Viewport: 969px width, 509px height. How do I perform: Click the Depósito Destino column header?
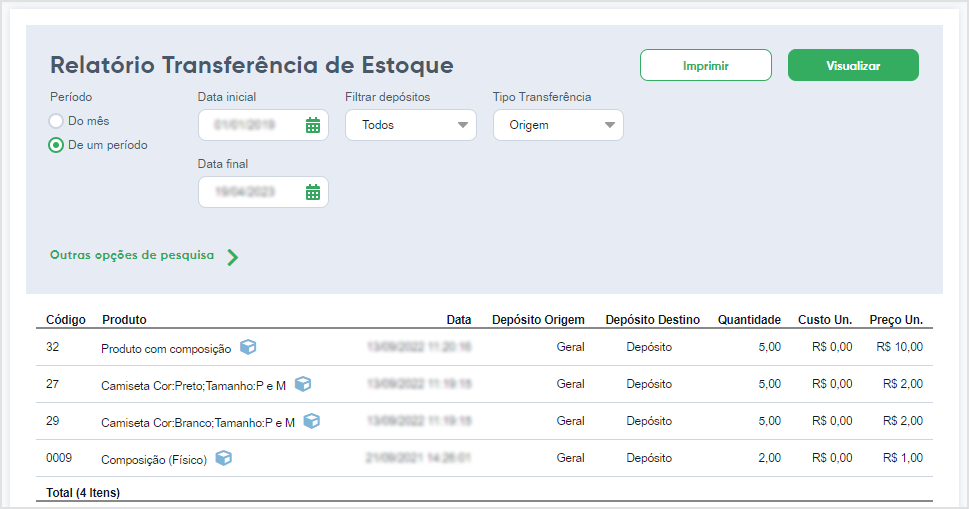tap(653, 319)
